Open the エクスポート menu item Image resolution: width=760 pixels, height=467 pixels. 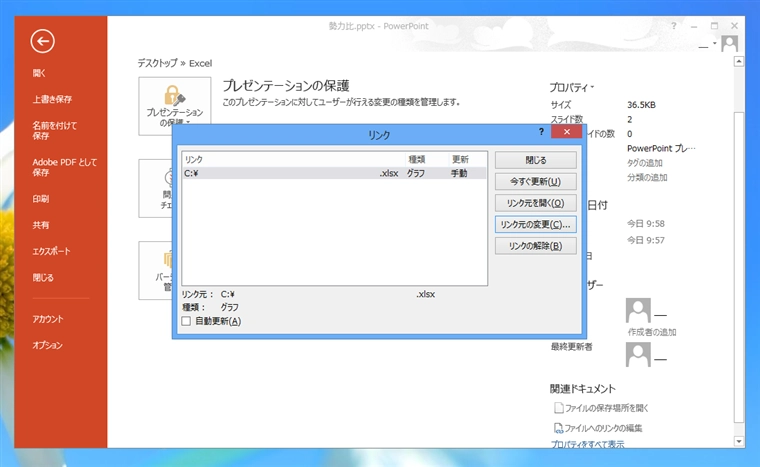tap(51, 251)
